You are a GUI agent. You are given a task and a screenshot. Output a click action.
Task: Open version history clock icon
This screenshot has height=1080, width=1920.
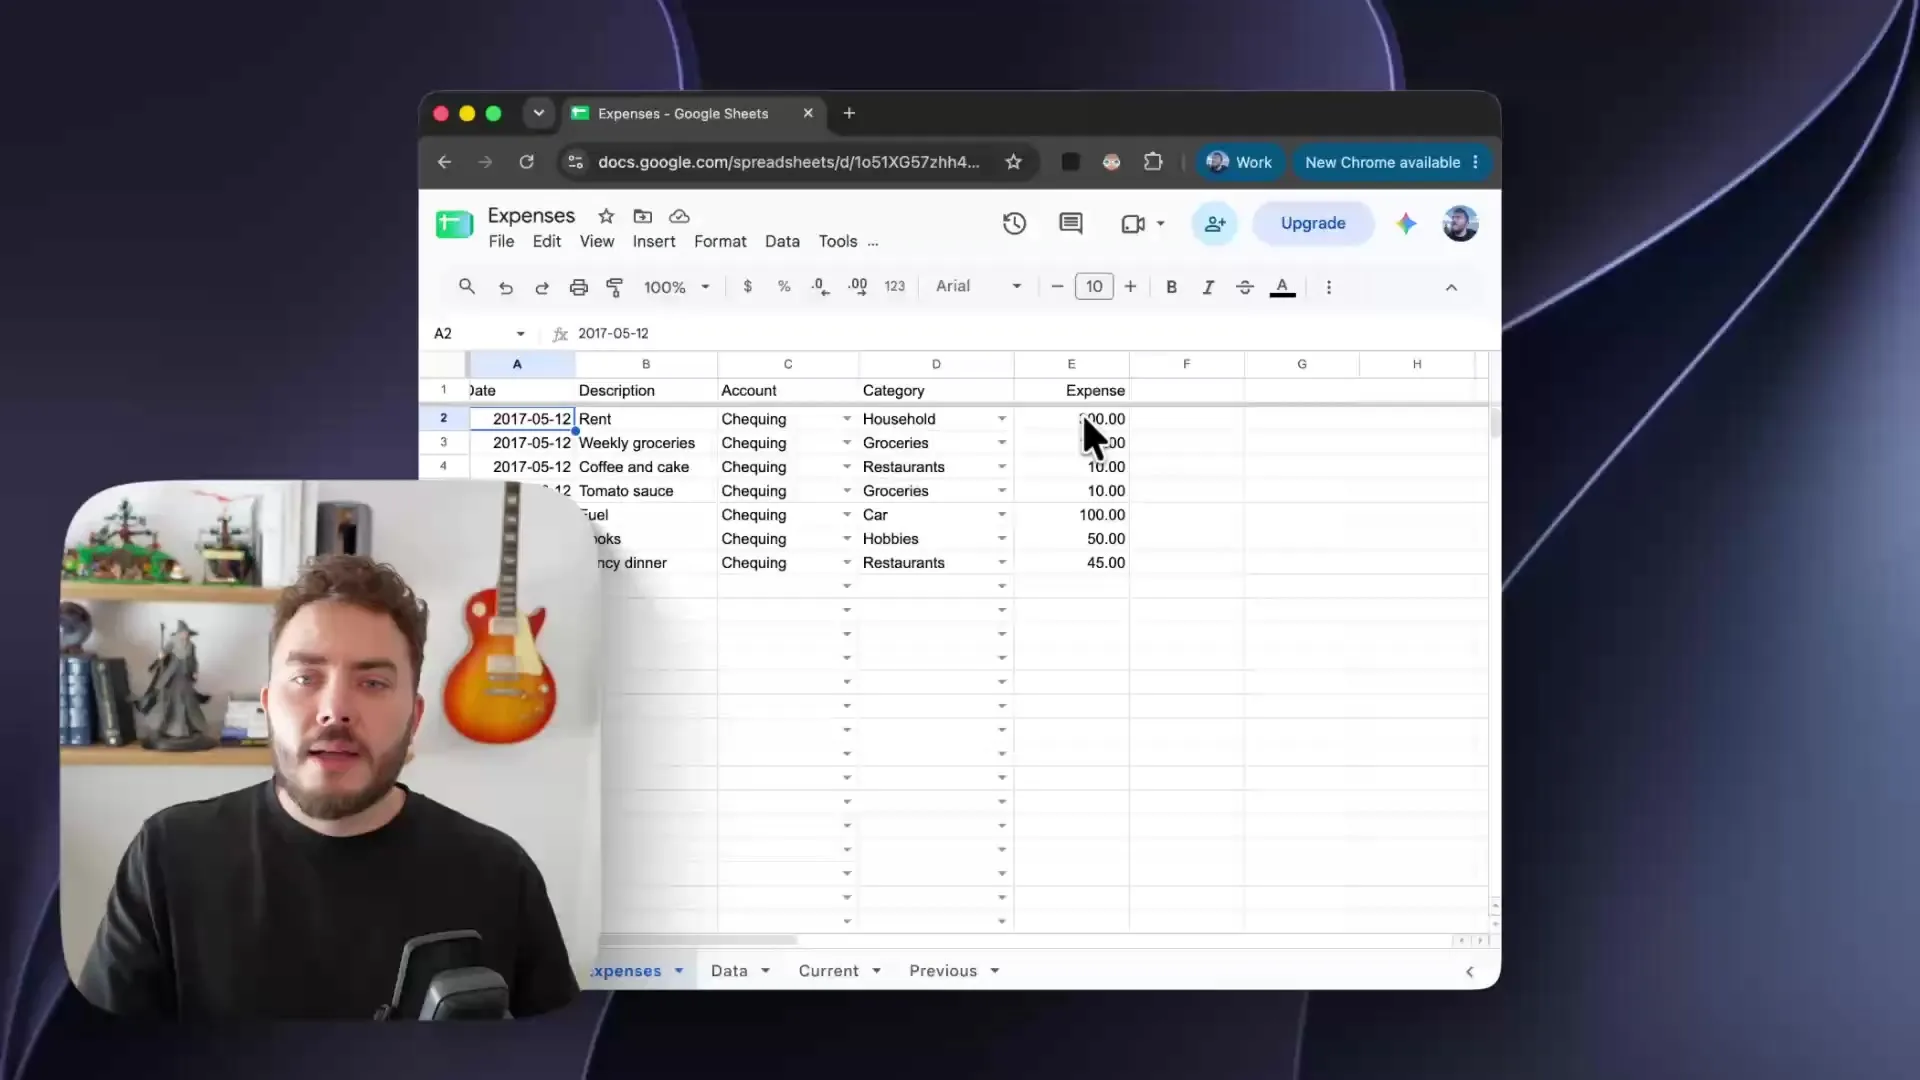click(1014, 224)
